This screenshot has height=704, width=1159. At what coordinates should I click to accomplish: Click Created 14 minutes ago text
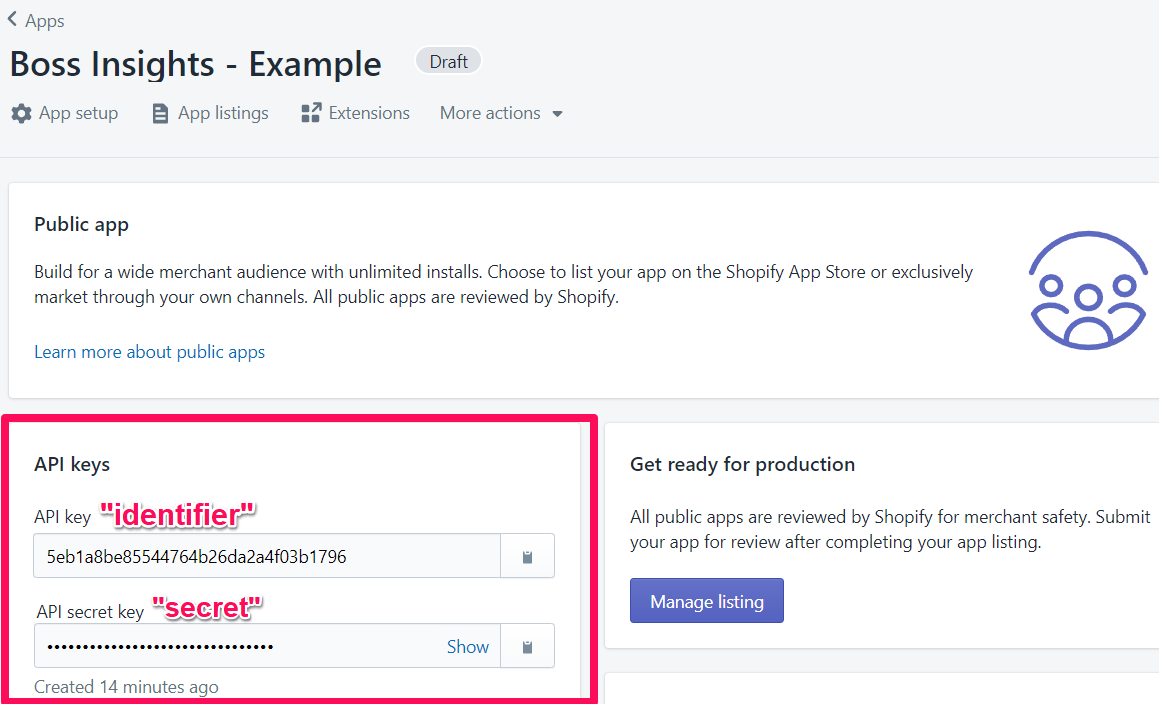click(126, 687)
